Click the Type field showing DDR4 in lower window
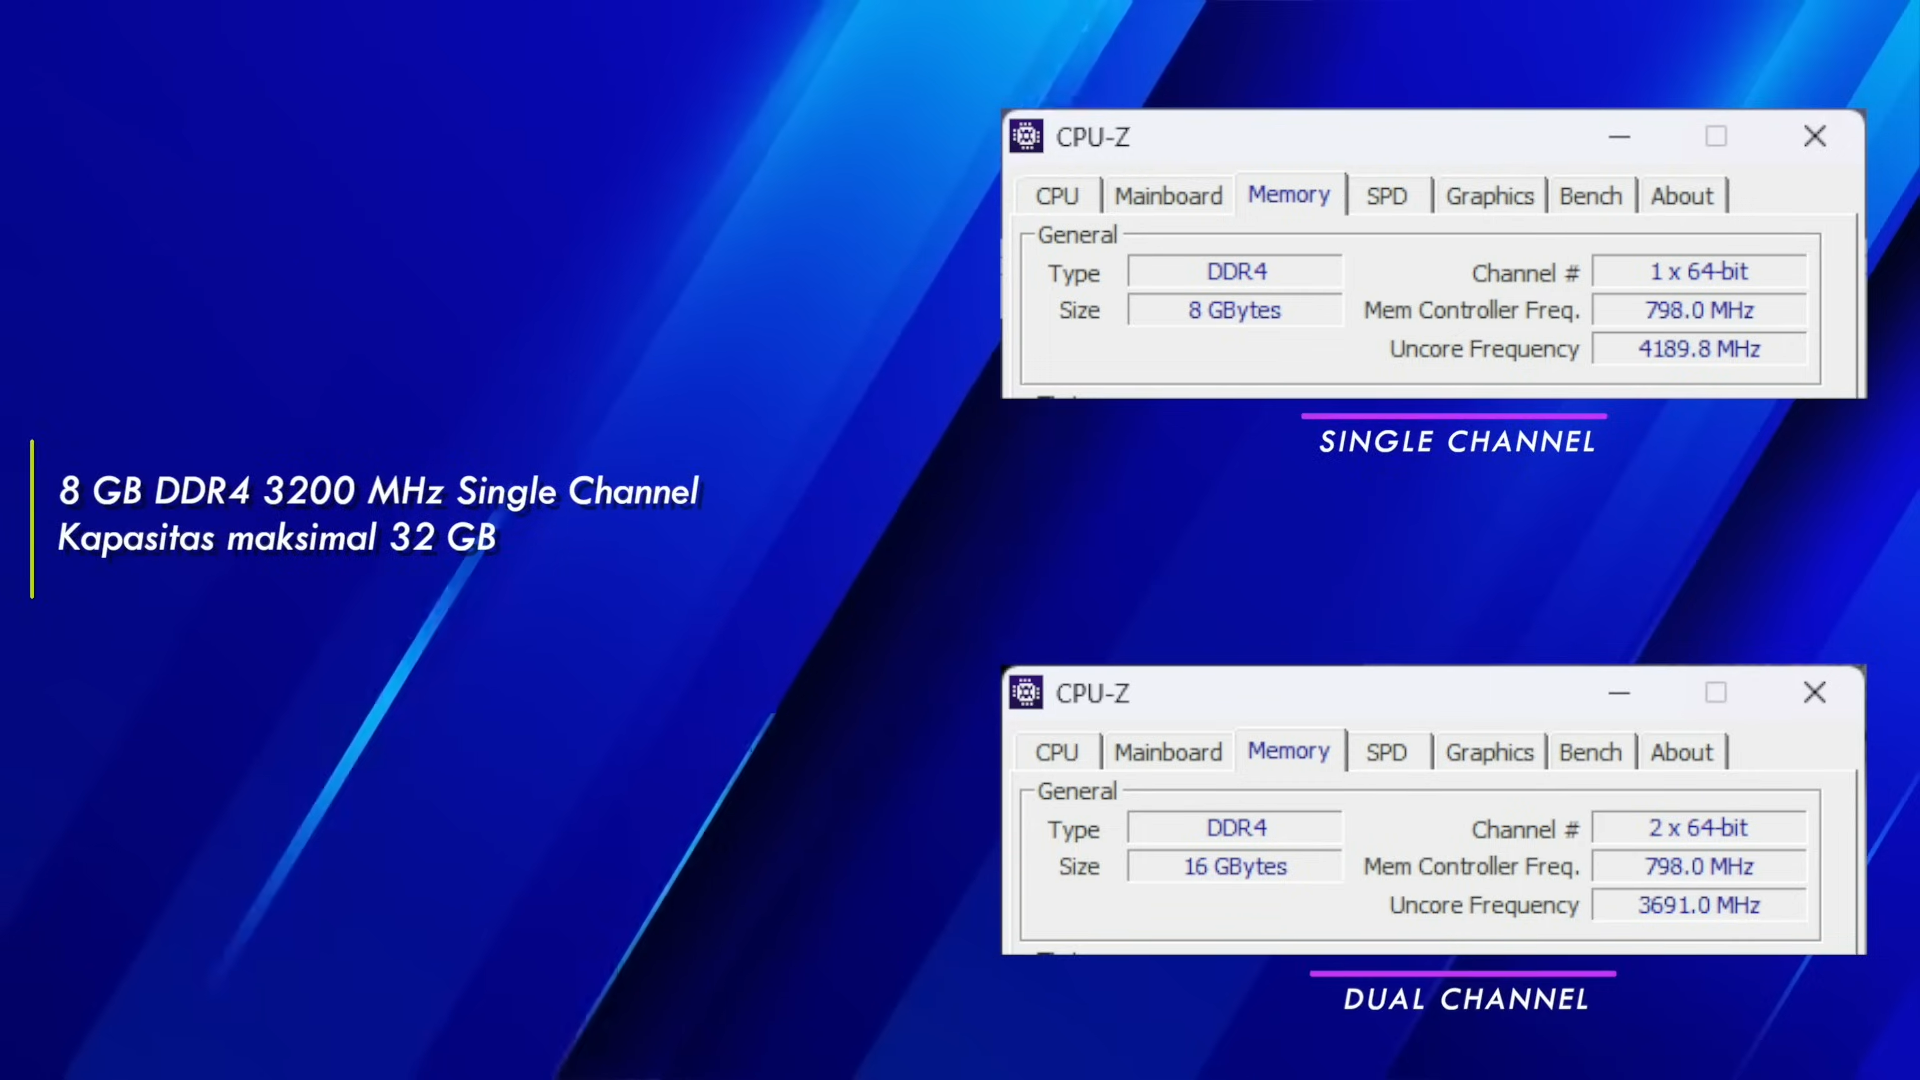This screenshot has width=1920, height=1080. pyautogui.click(x=1236, y=828)
